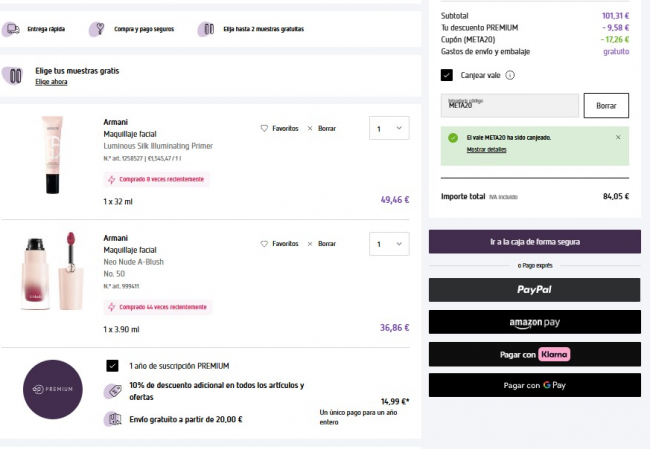Toggle the 1 año de suscripción PREMIUM checkbox
This screenshot has width=650, height=449.
pyautogui.click(x=112, y=366)
